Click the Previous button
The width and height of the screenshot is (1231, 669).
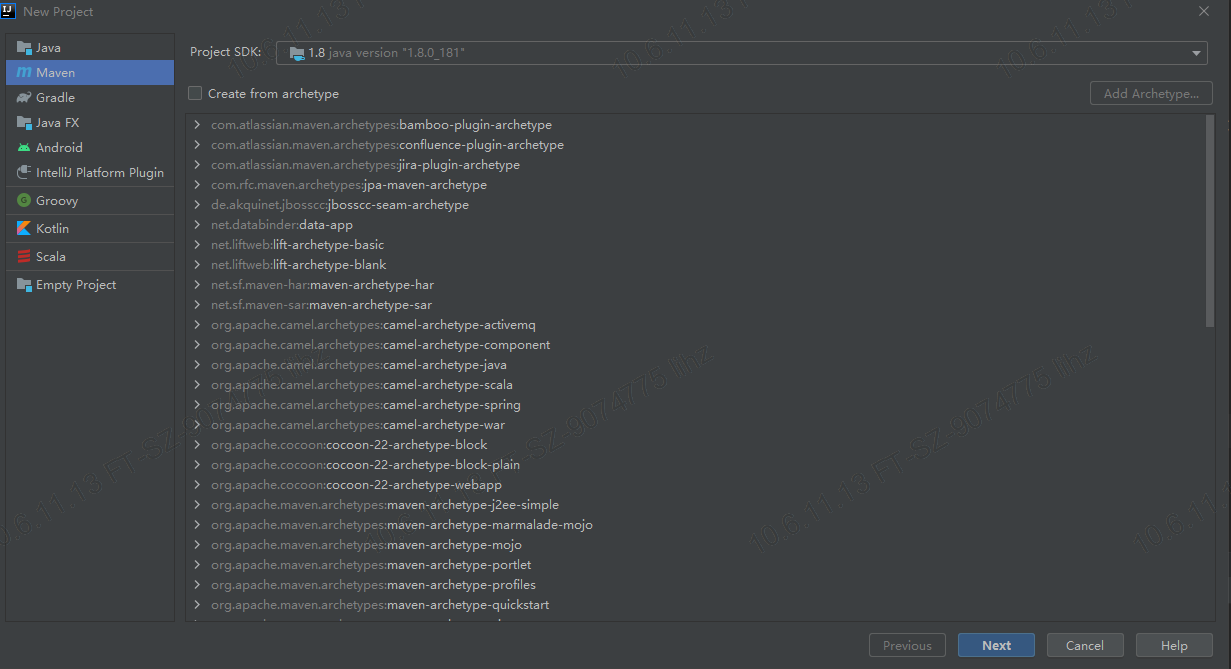907,645
